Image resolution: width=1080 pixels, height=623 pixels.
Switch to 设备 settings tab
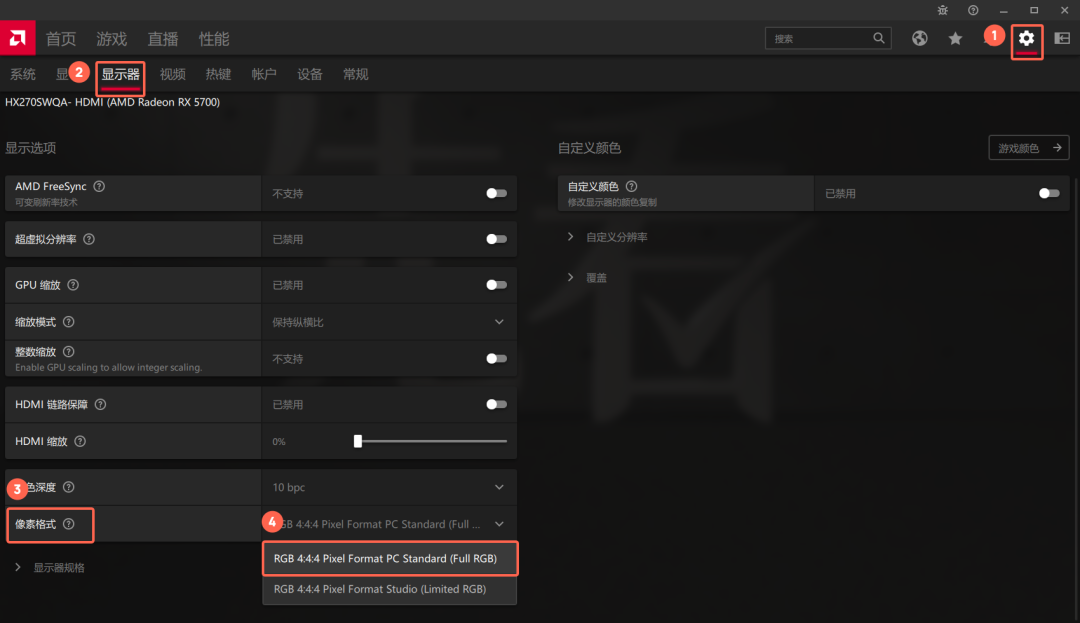310,74
